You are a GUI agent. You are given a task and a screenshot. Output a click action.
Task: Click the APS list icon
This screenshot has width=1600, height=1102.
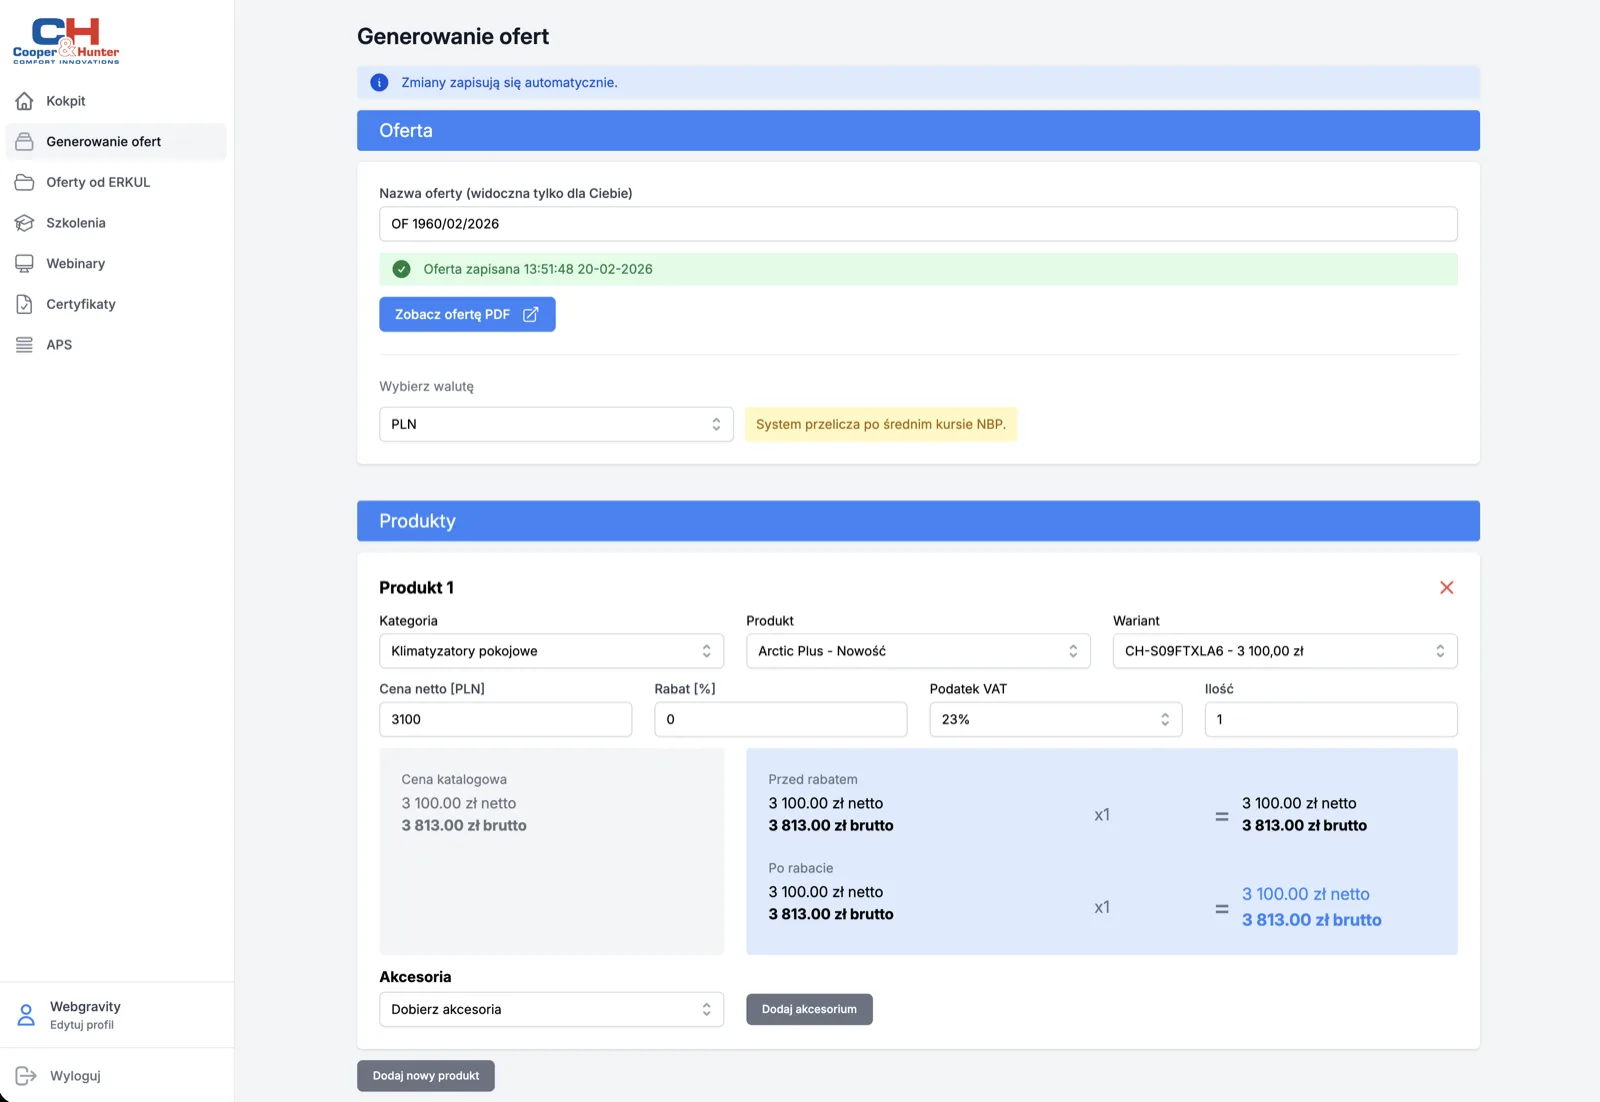tap(25, 345)
